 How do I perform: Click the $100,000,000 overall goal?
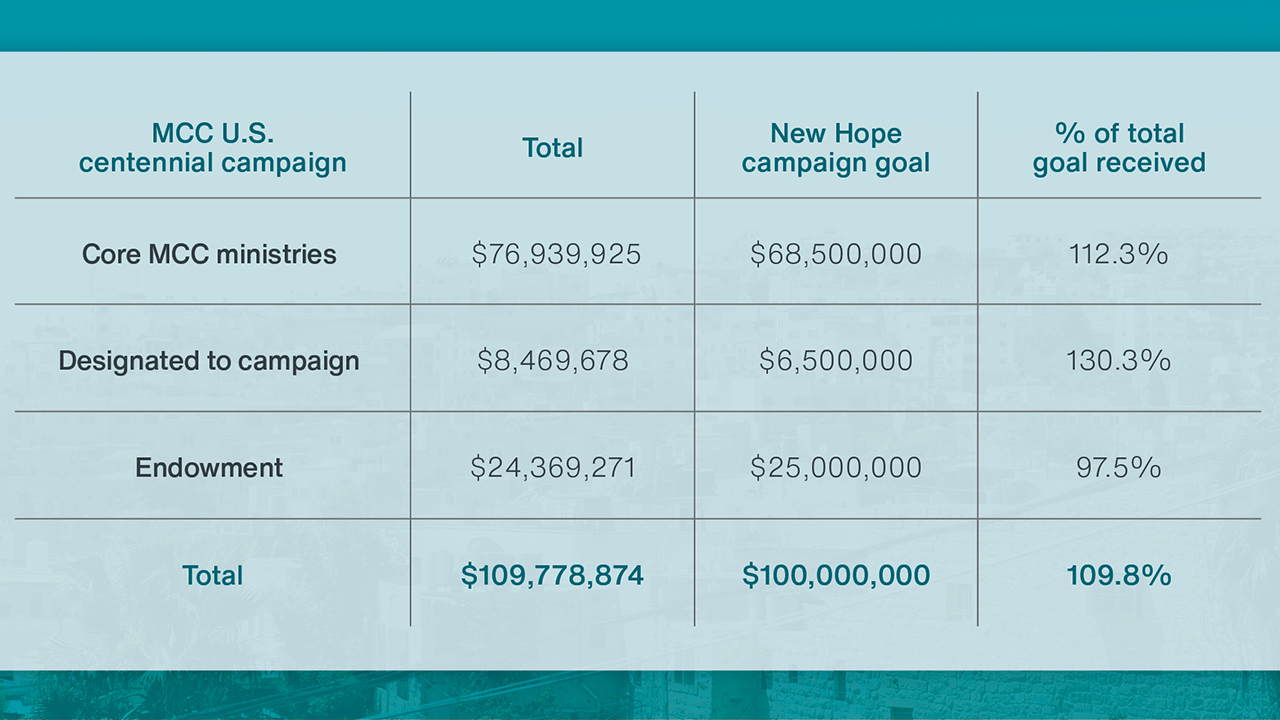coord(836,575)
